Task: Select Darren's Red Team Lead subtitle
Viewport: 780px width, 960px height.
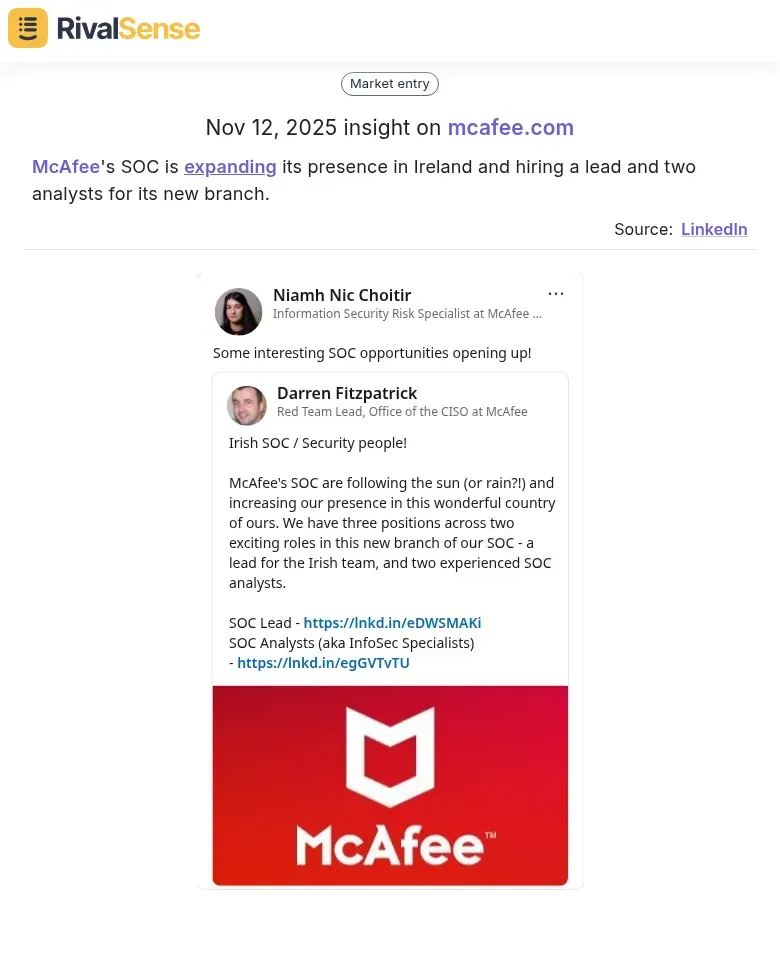Action: coord(400,411)
